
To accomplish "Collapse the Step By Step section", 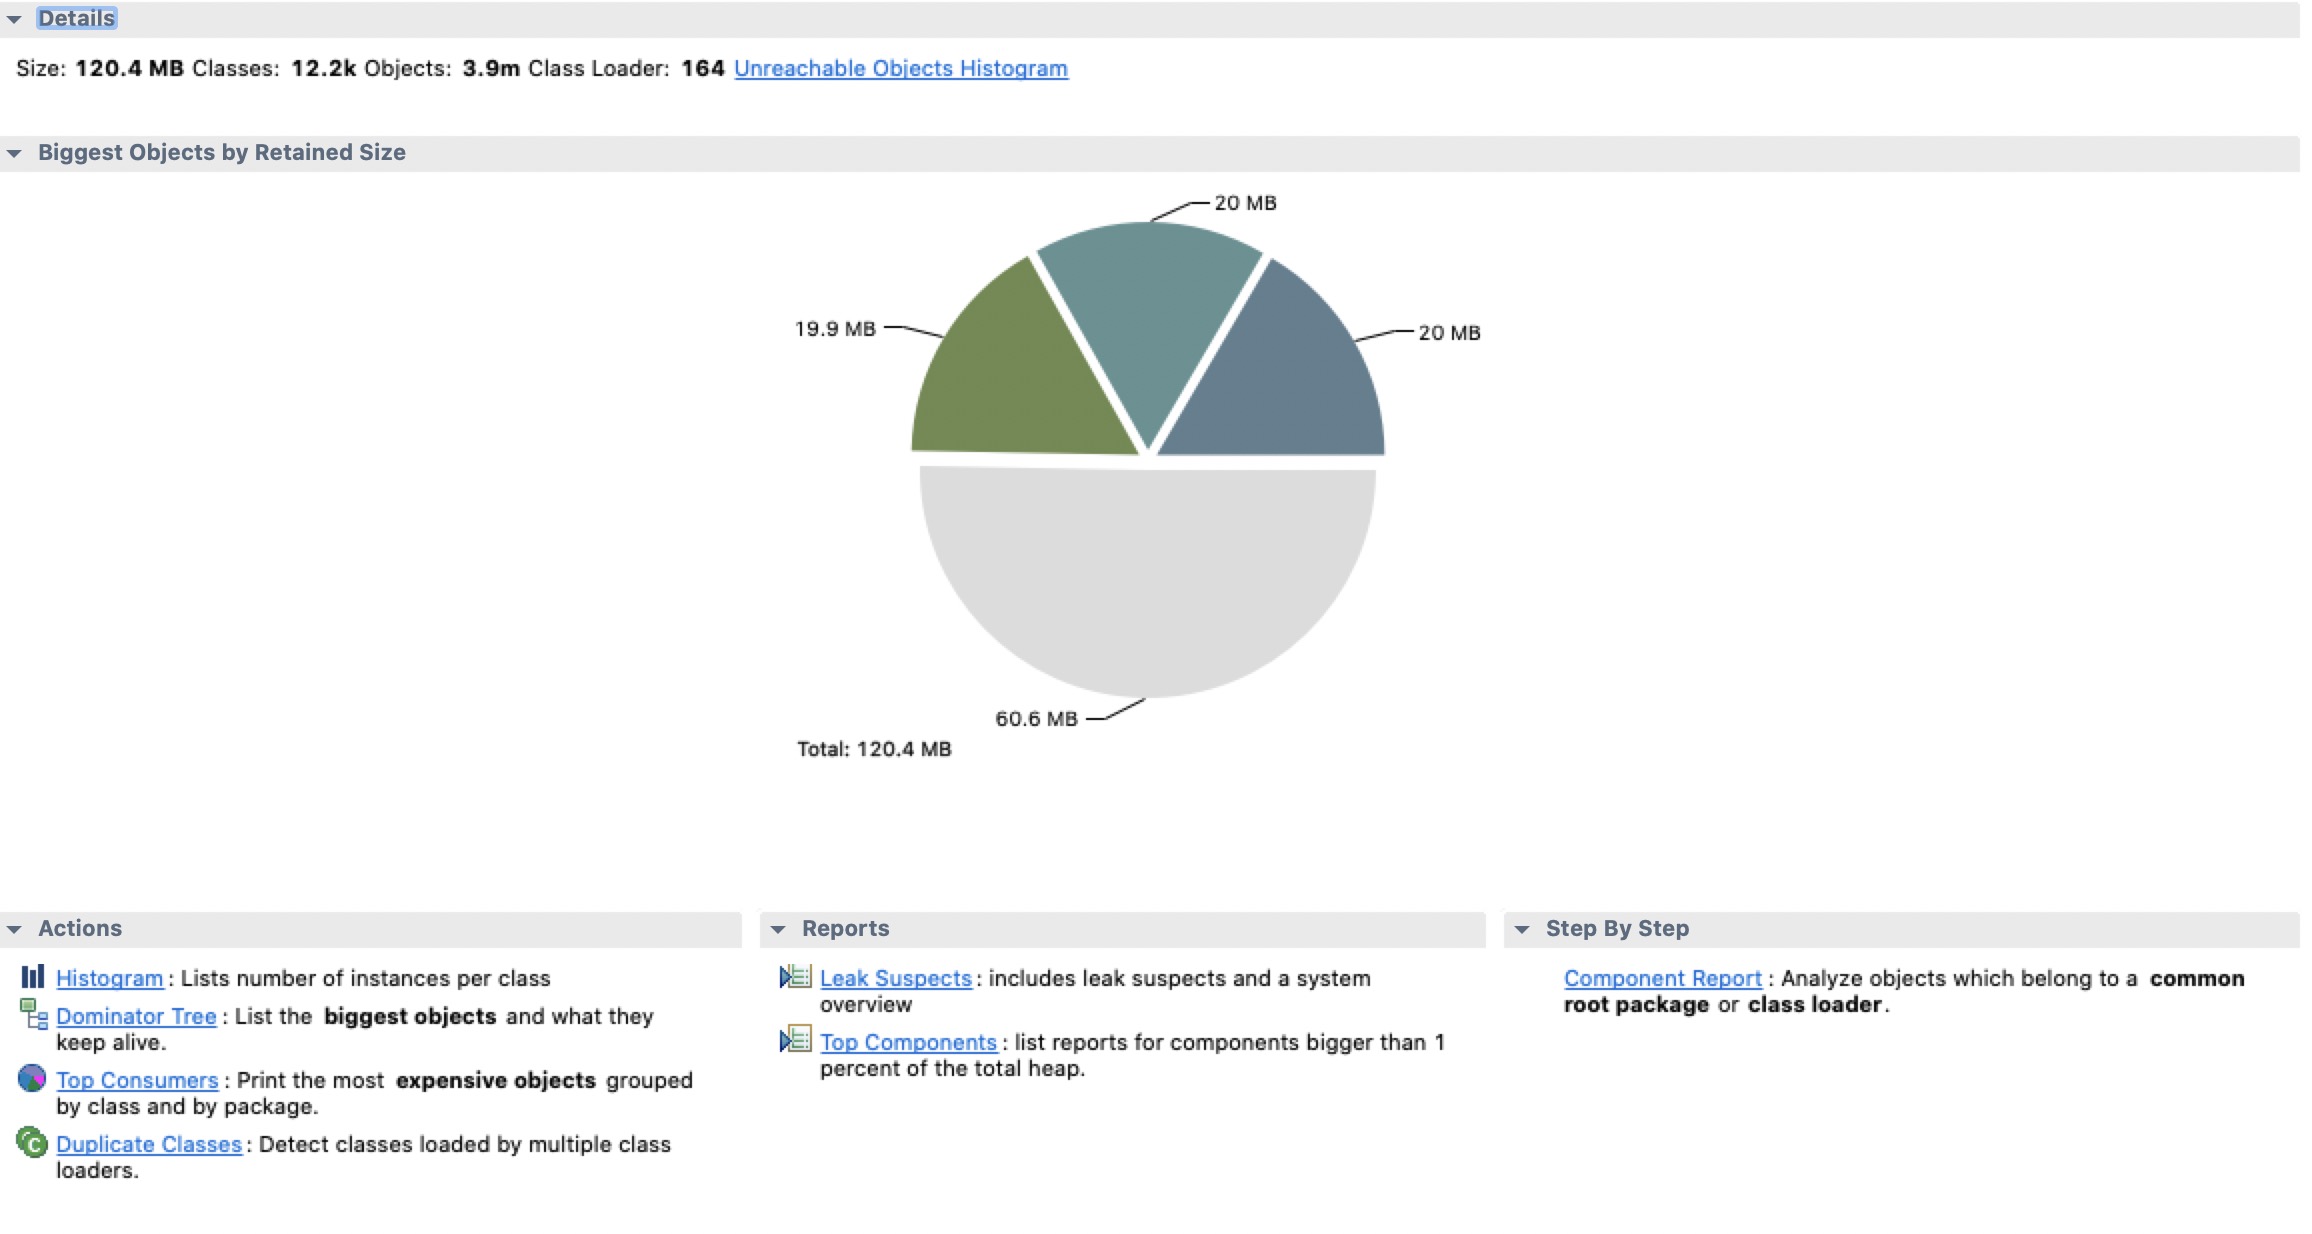I will (1522, 929).
